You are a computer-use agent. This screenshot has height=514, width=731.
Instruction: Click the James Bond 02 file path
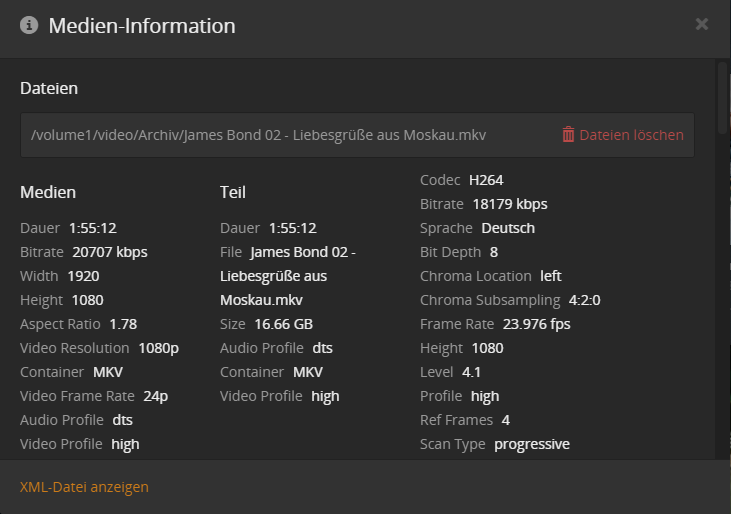(258, 134)
